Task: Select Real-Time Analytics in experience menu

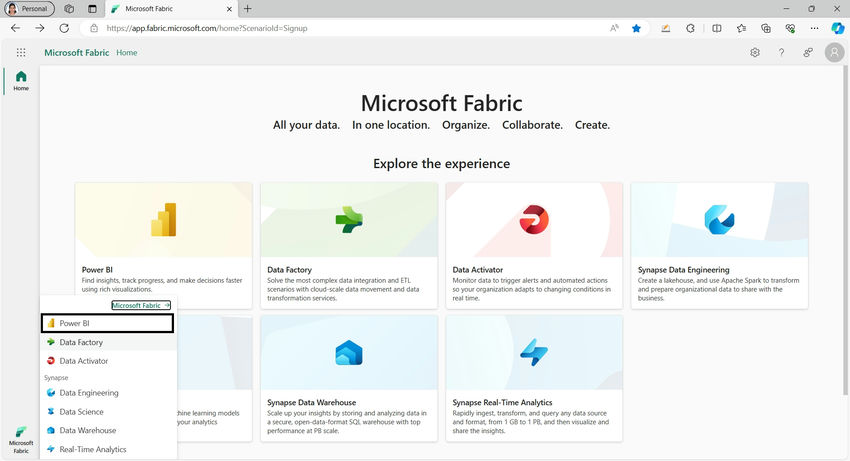Action: pos(108,449)
